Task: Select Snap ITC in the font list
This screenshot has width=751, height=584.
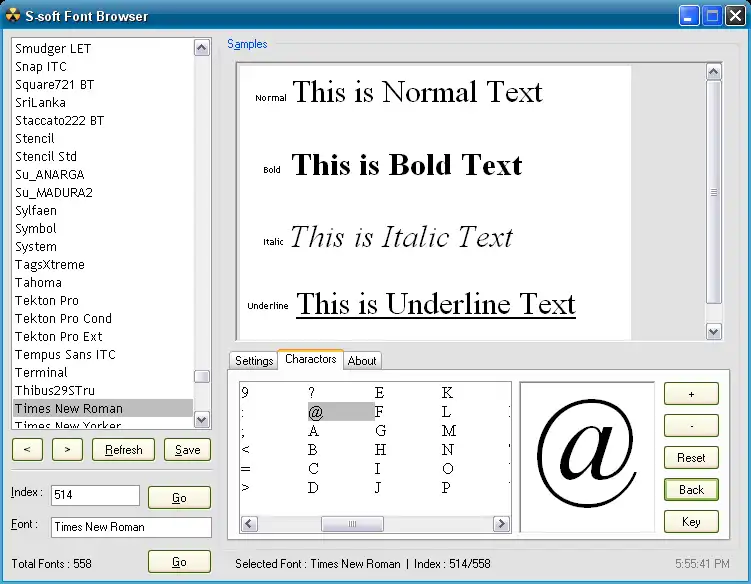Action: point(103,67)
